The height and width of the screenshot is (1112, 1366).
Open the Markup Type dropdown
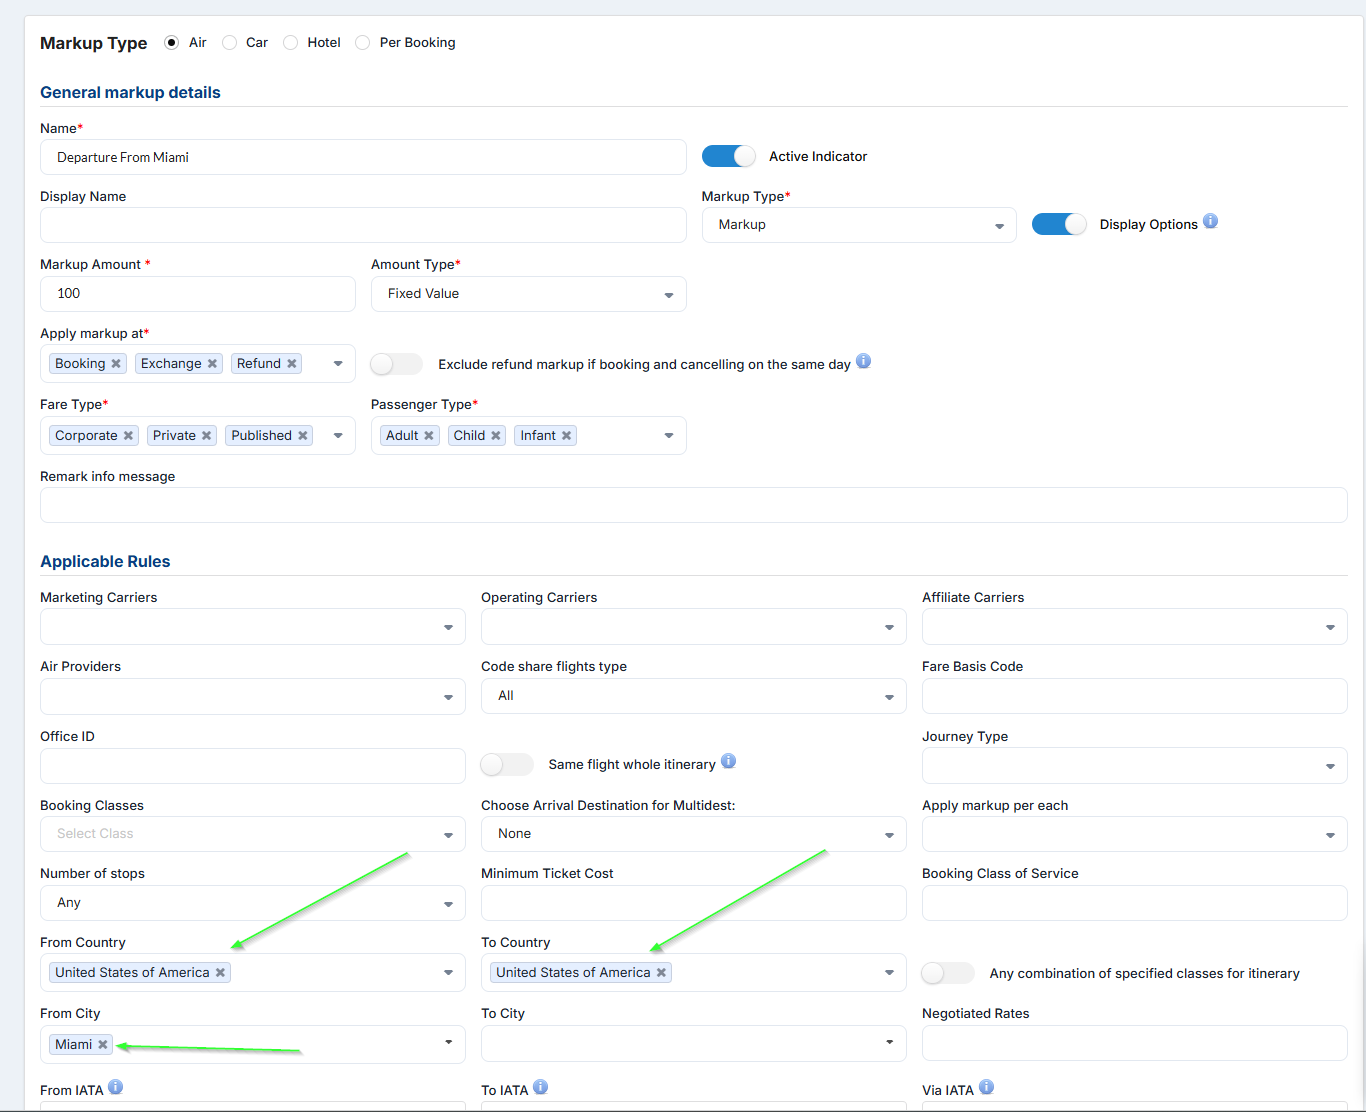click(x=859, y=225)
